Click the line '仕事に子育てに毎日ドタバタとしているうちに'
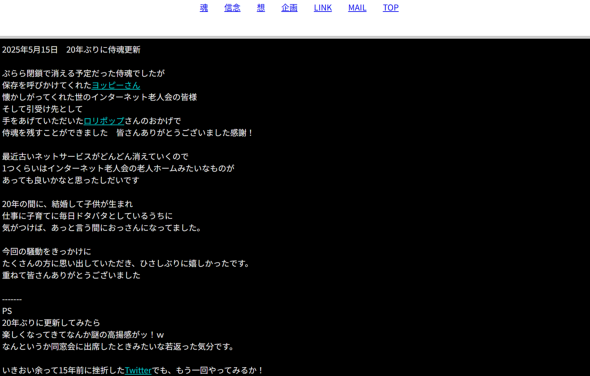 [x=87, y=216]
